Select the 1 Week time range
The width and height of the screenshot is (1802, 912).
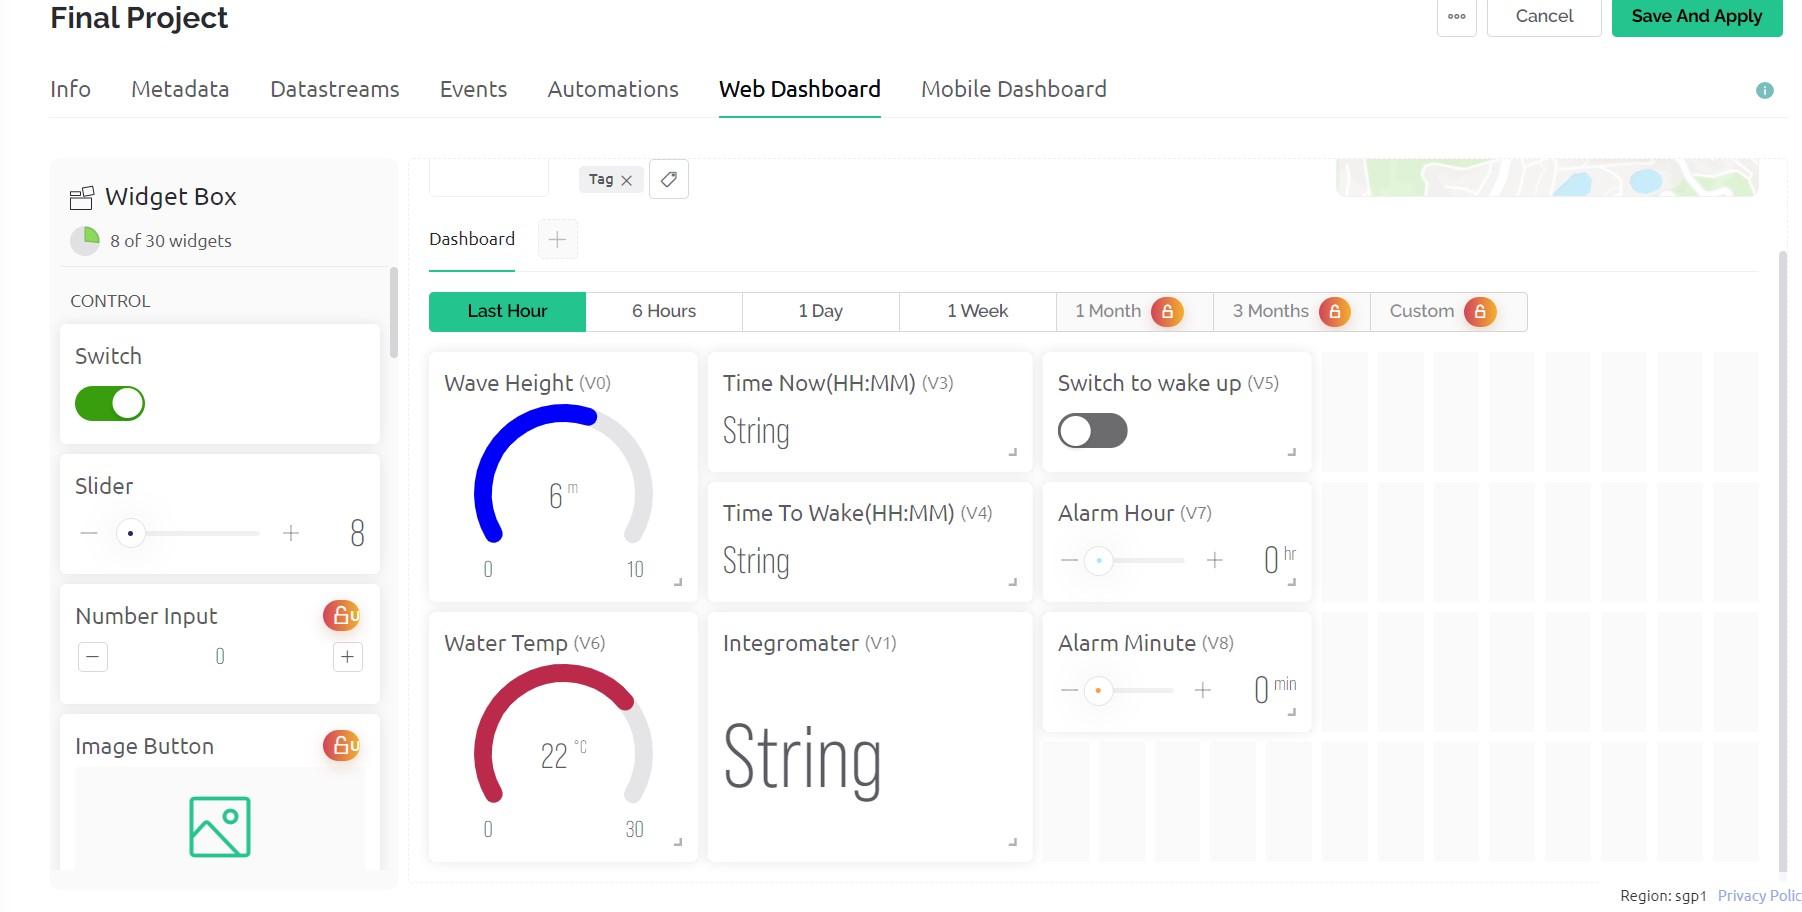(977, 311)
